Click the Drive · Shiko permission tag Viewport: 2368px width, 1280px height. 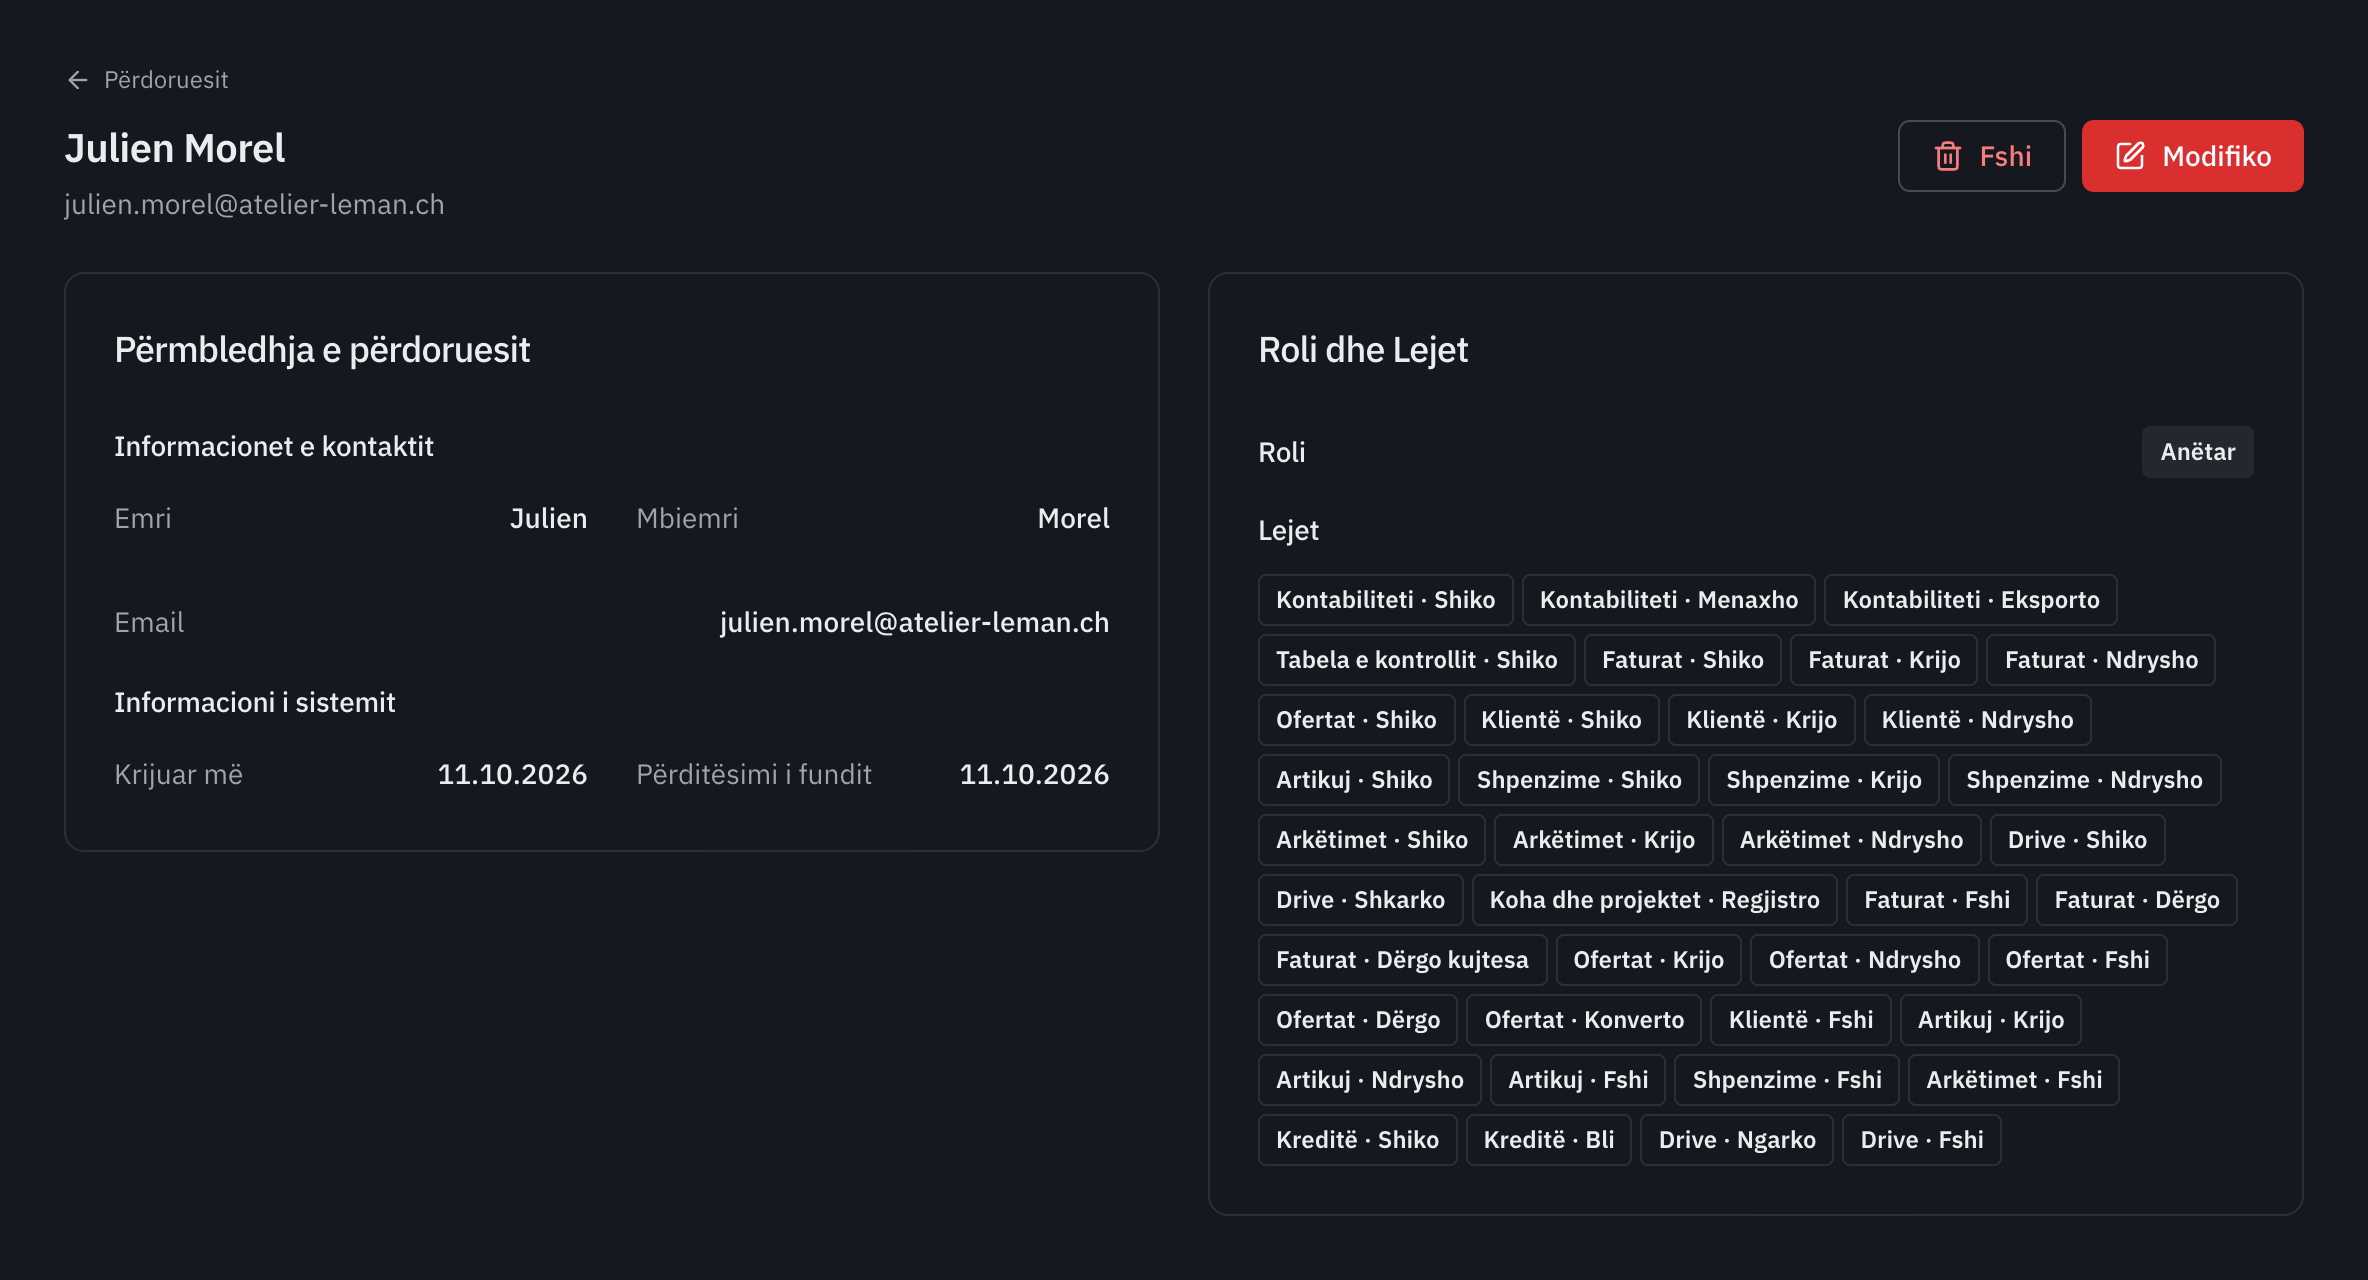point(2077,840)
